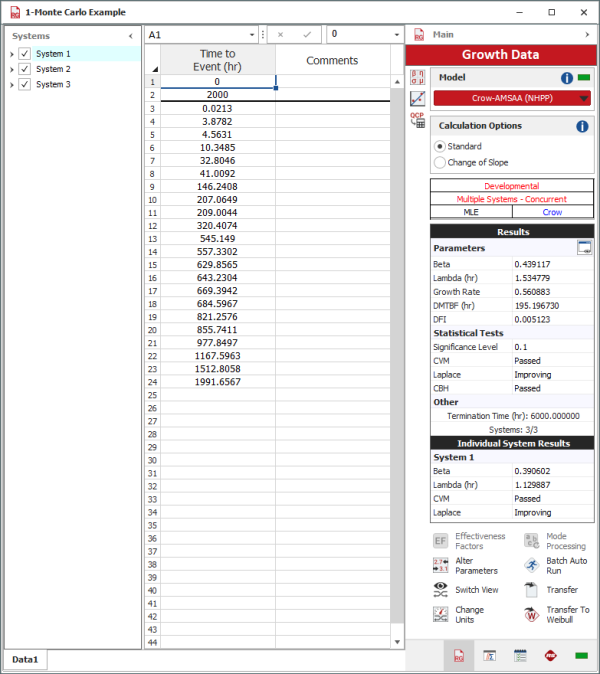Click Switch View icon
Image resolution: width=600 pixels, height=674 pixels.
439,590
